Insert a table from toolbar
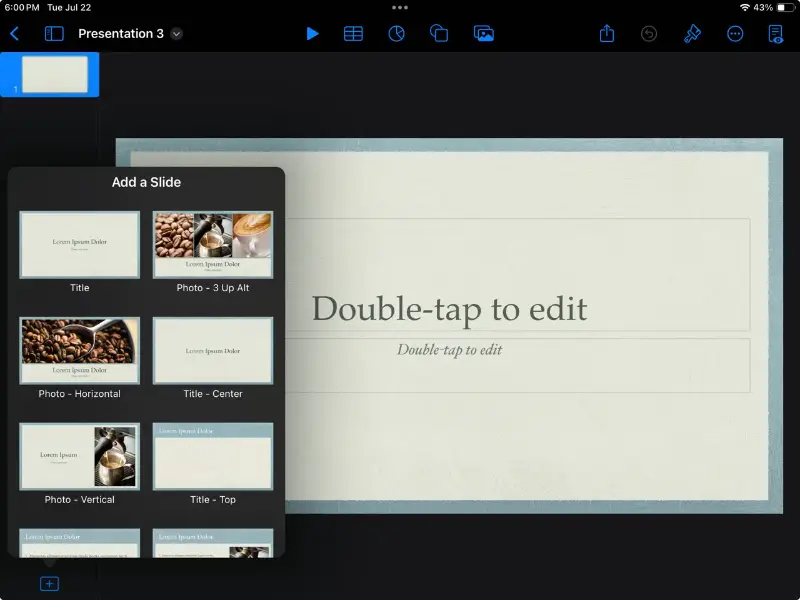This screenshot has width=800, height=600. tap(353, 34)
